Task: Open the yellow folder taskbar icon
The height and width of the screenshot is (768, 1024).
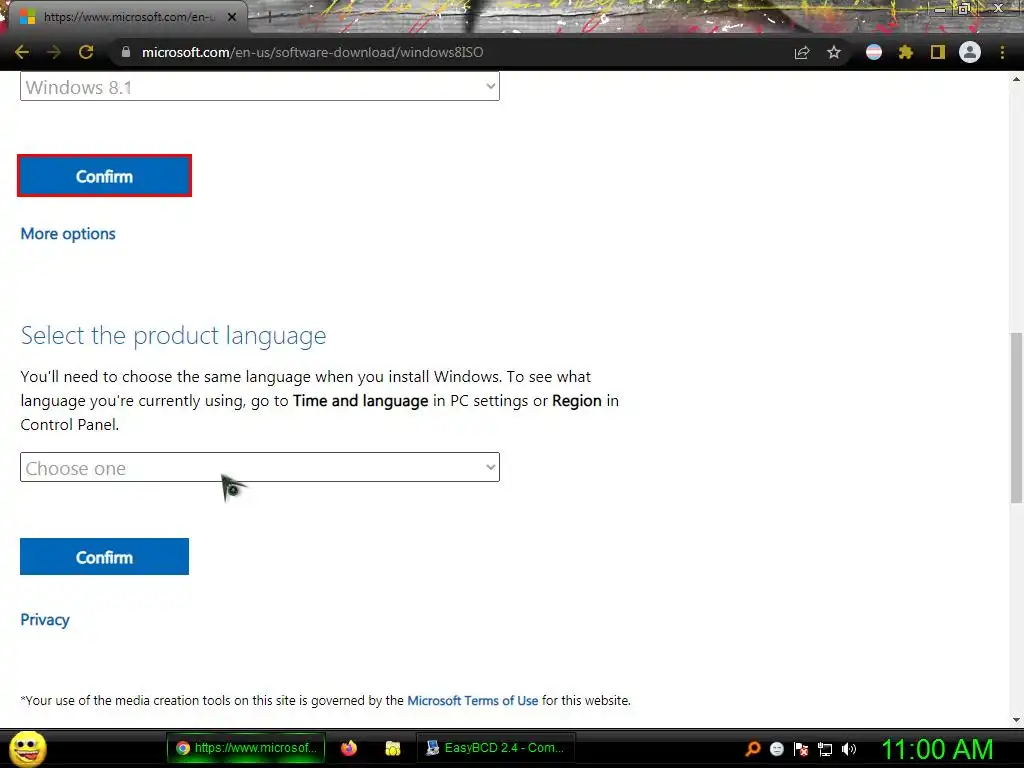Action: [392, 748]
